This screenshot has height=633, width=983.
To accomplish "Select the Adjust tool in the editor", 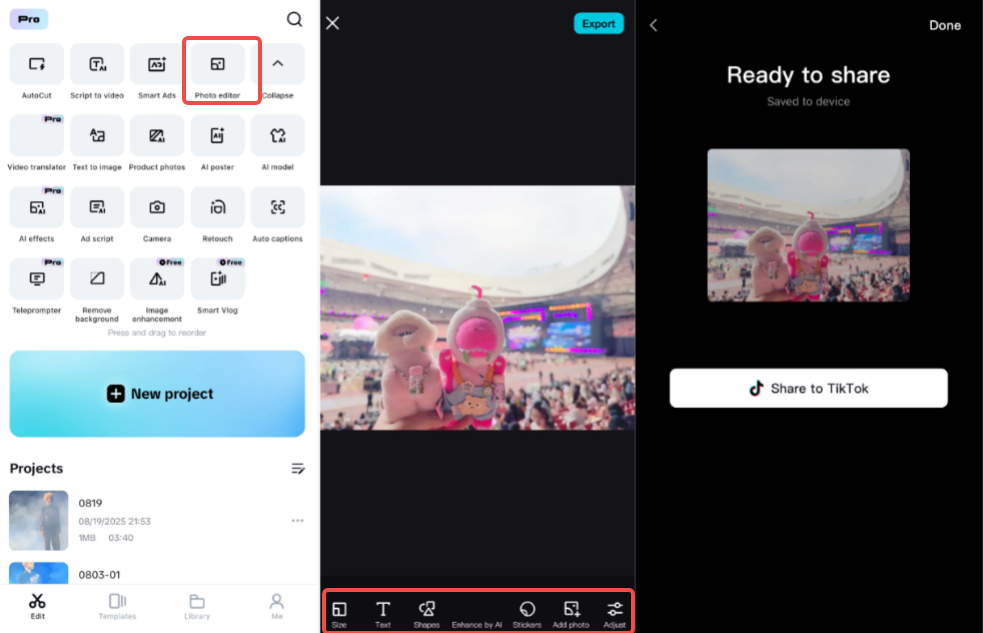I will pos(614,611).
